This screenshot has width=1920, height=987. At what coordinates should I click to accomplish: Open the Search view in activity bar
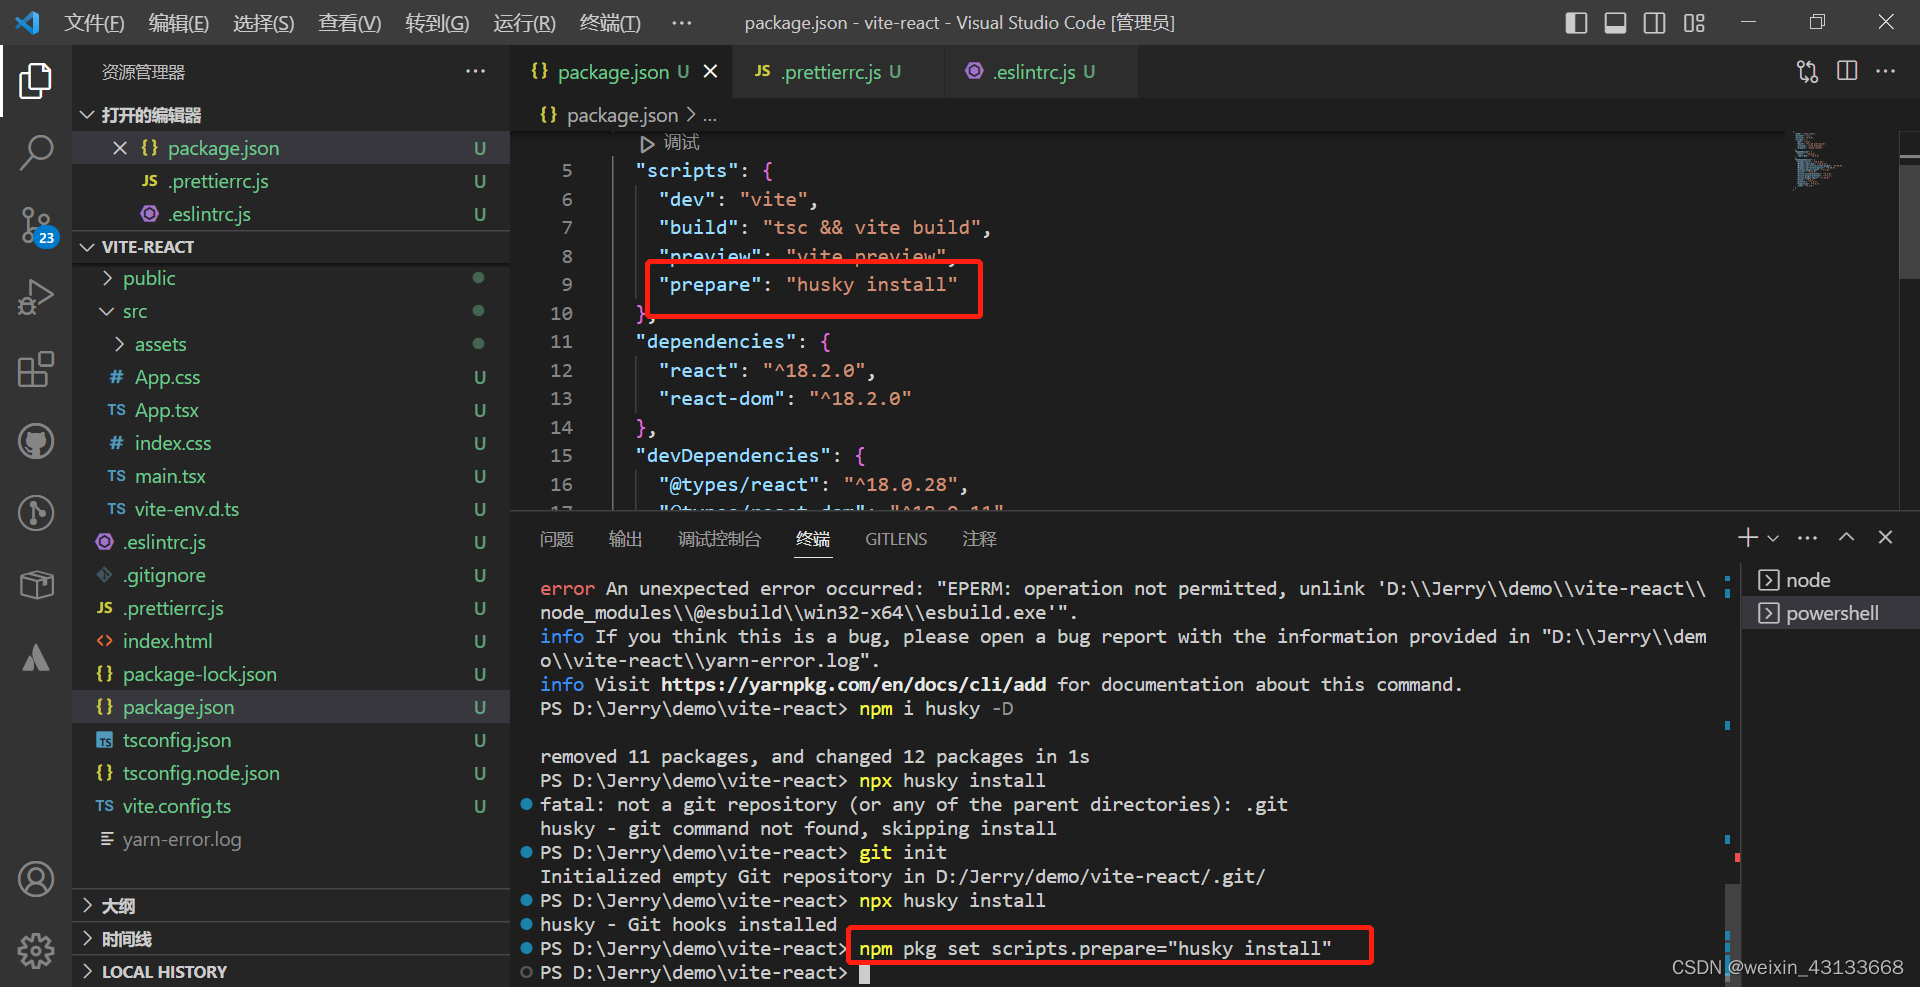coord(36,153)
